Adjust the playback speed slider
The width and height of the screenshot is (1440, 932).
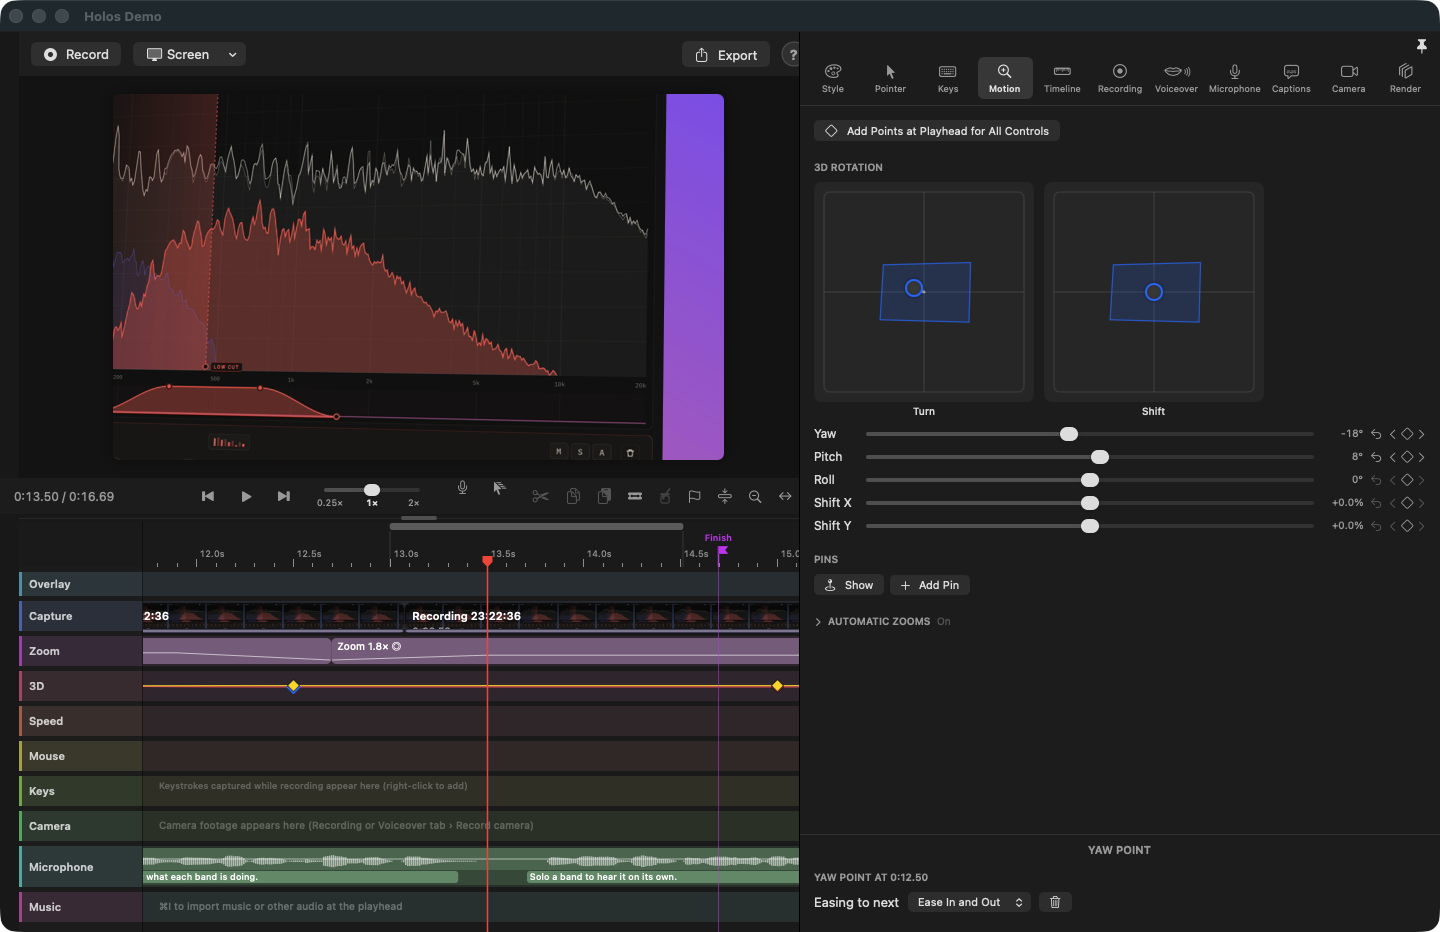coord(372,490)
